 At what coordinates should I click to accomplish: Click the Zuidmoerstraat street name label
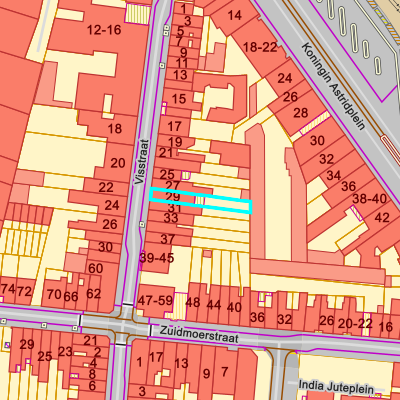pos(199,334)
